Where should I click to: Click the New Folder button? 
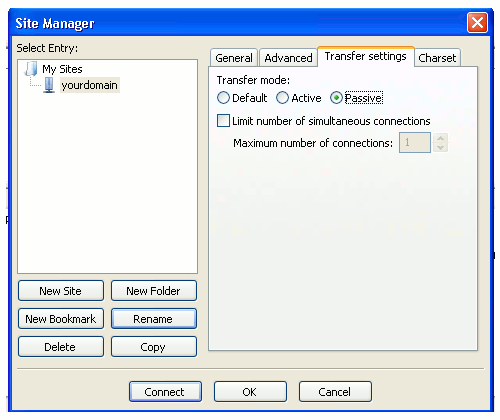pos(153,291)
